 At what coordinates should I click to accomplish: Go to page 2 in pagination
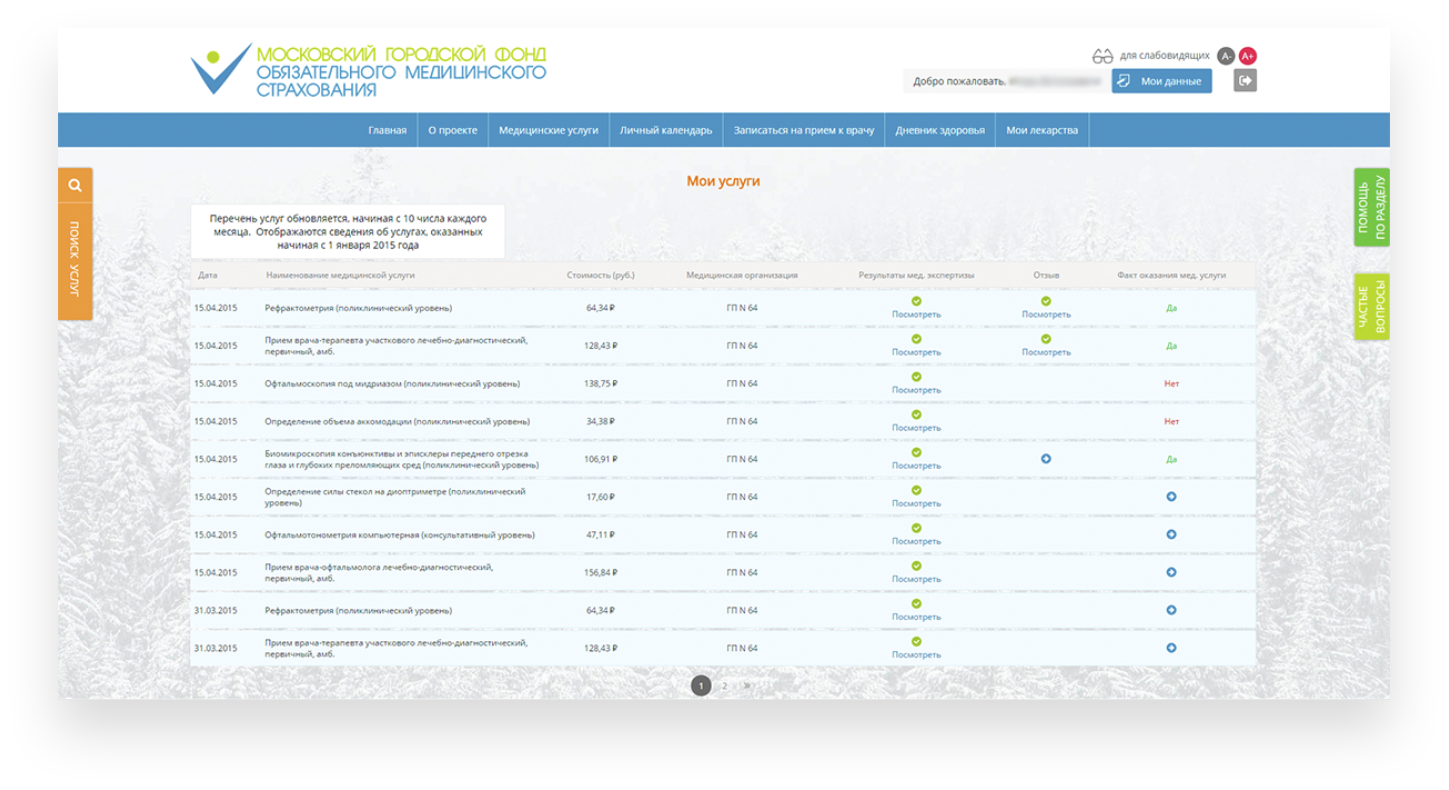click(x=724, y=686)
